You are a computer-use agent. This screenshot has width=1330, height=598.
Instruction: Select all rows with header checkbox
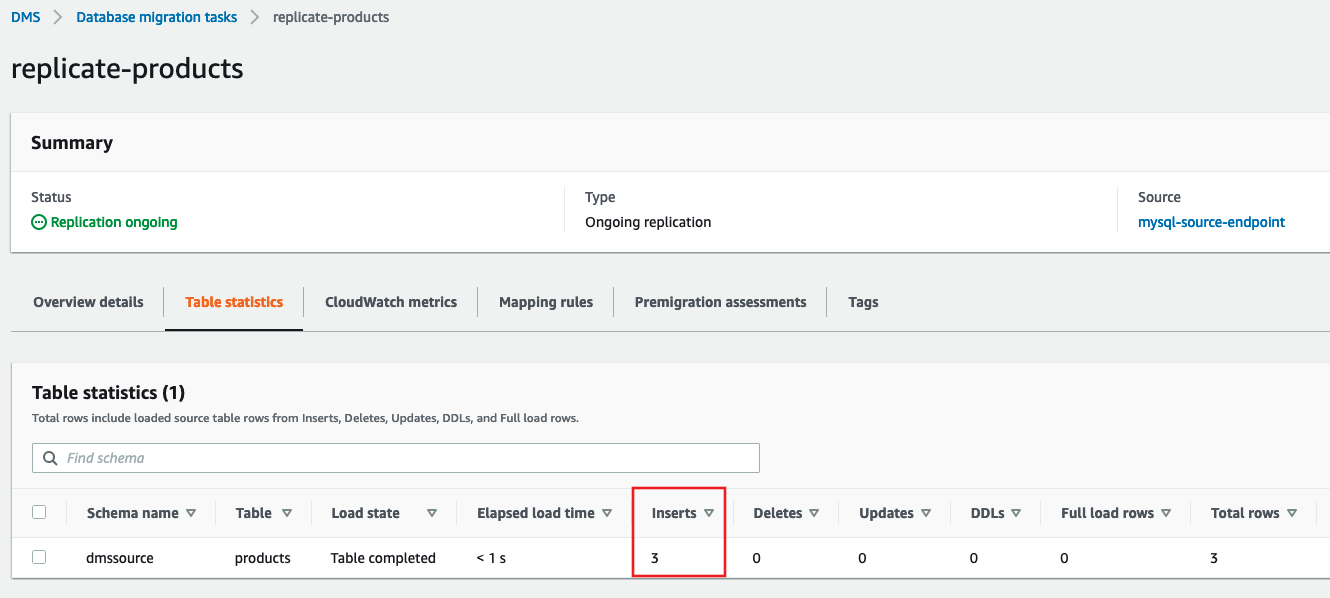(x=39, y=512)
